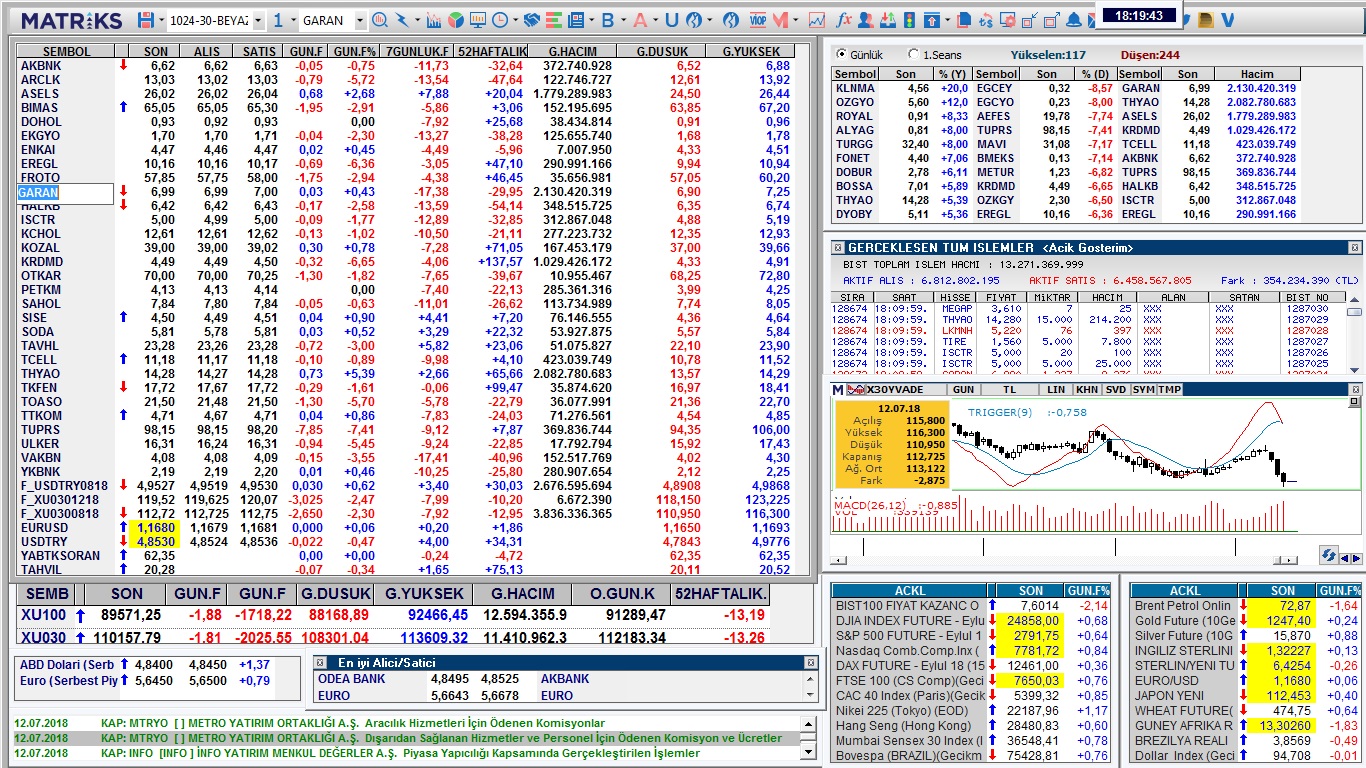Open the line chart toolbar icon
Image resolution: width=1366 pixels, height=768 pixels.
[x=817, y=20]
